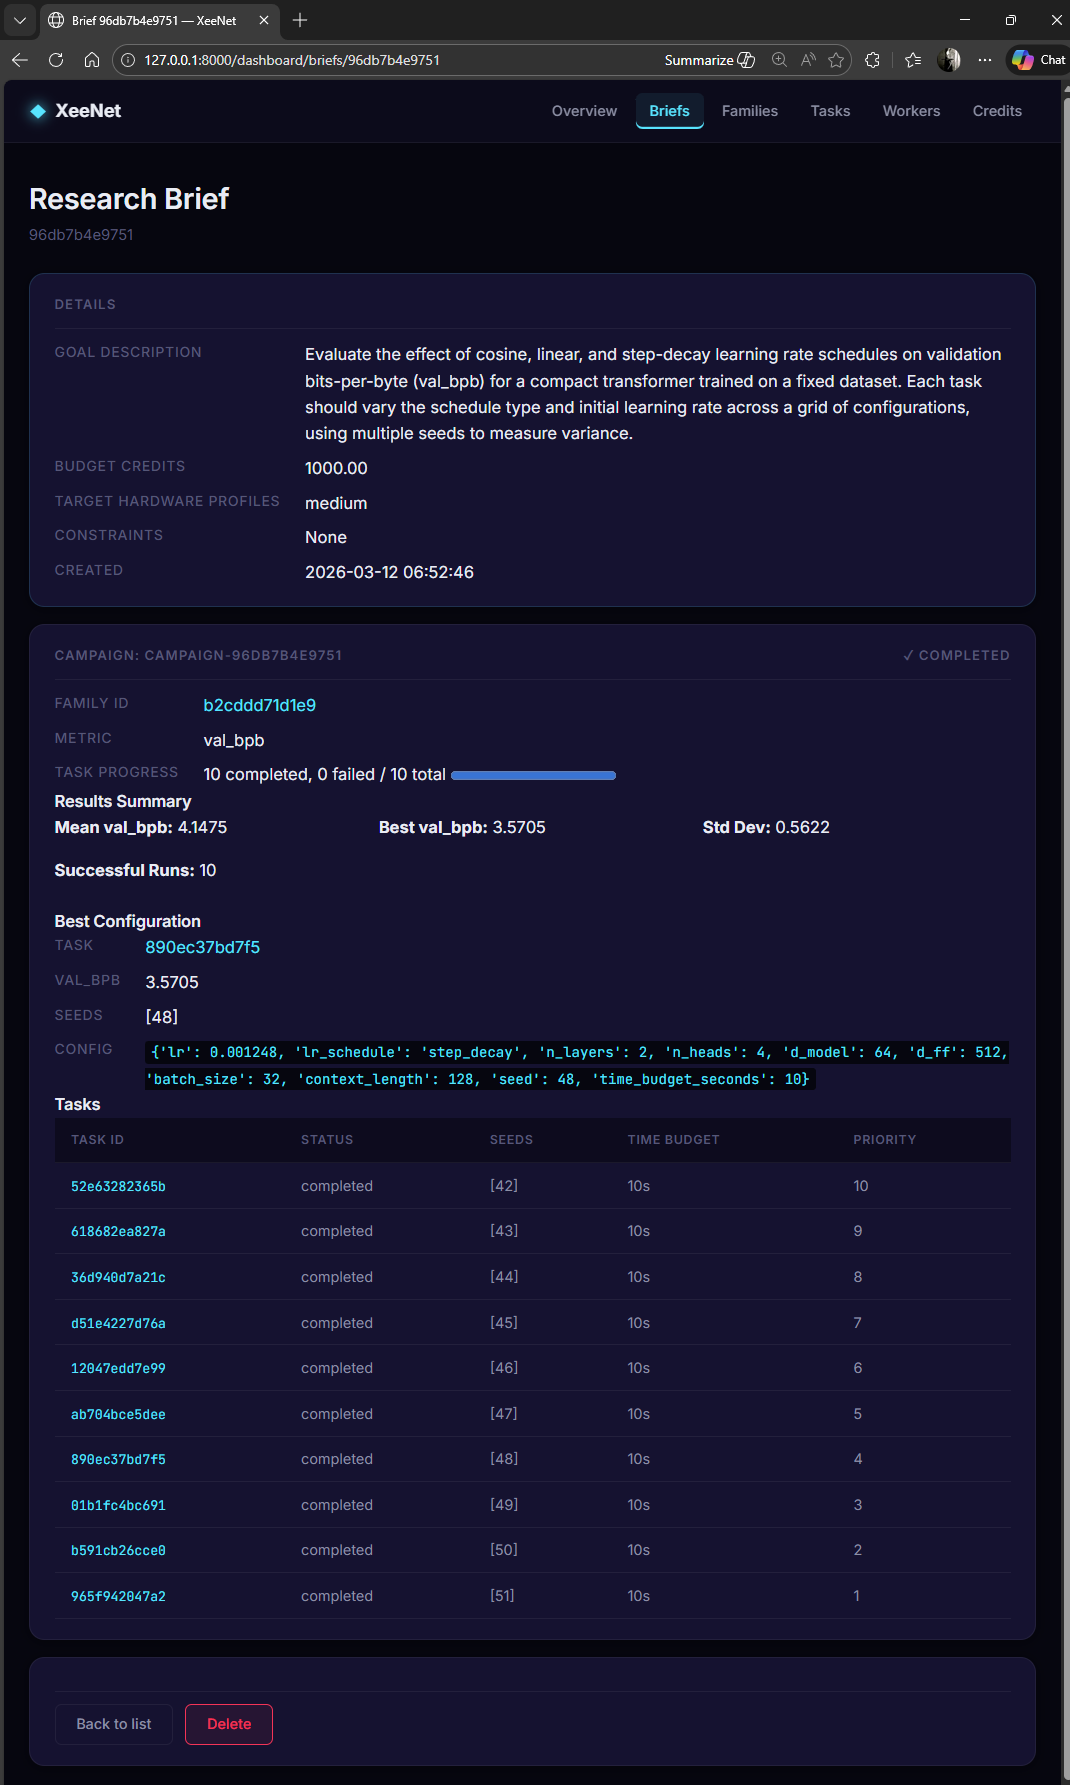Image resolution: width=1070 pixels, height=1785 pixels.
Task: Open the zoom magnifier icon
Action: tap(779, 60)
